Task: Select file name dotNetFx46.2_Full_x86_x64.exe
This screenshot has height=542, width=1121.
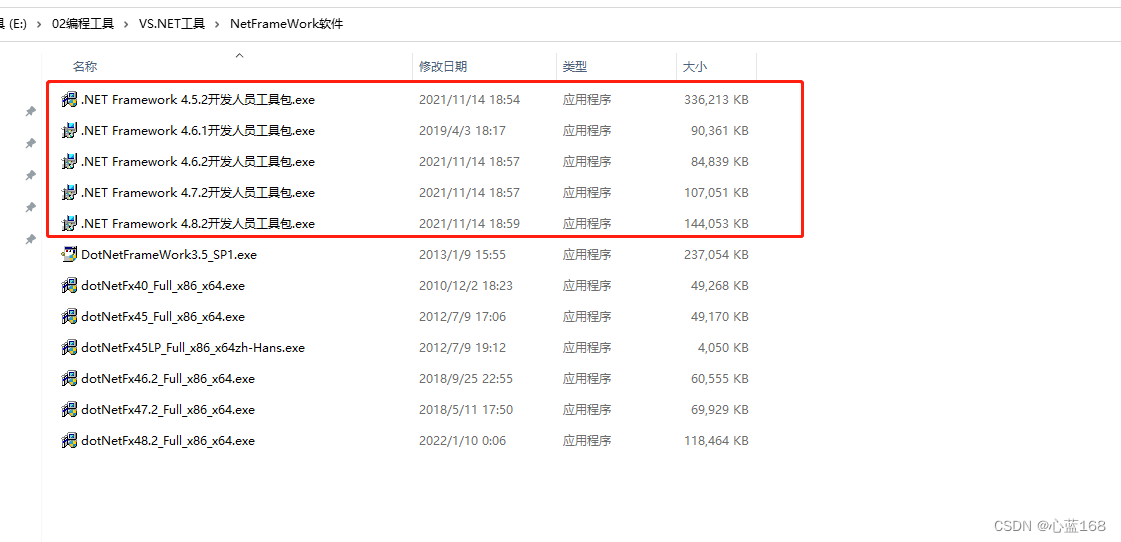Action: click(x=168, y=379)
